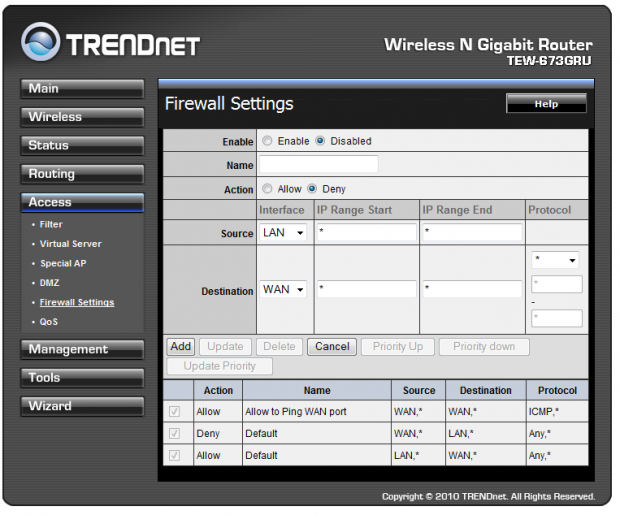Focus the Source IP Range Start field
This screenshot has height=515, width=620.
[x=367, y=232]
